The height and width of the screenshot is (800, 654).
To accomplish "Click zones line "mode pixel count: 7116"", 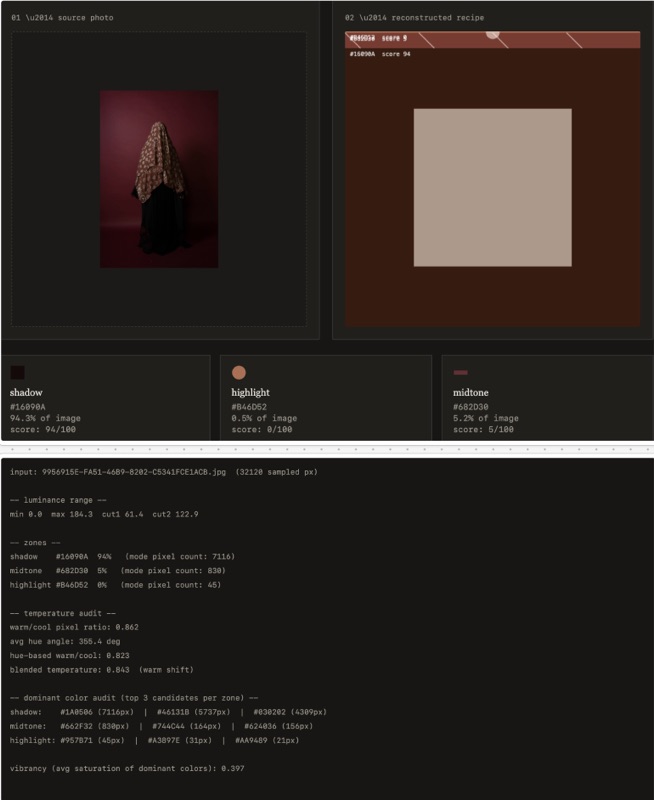I will pos(180,557).
